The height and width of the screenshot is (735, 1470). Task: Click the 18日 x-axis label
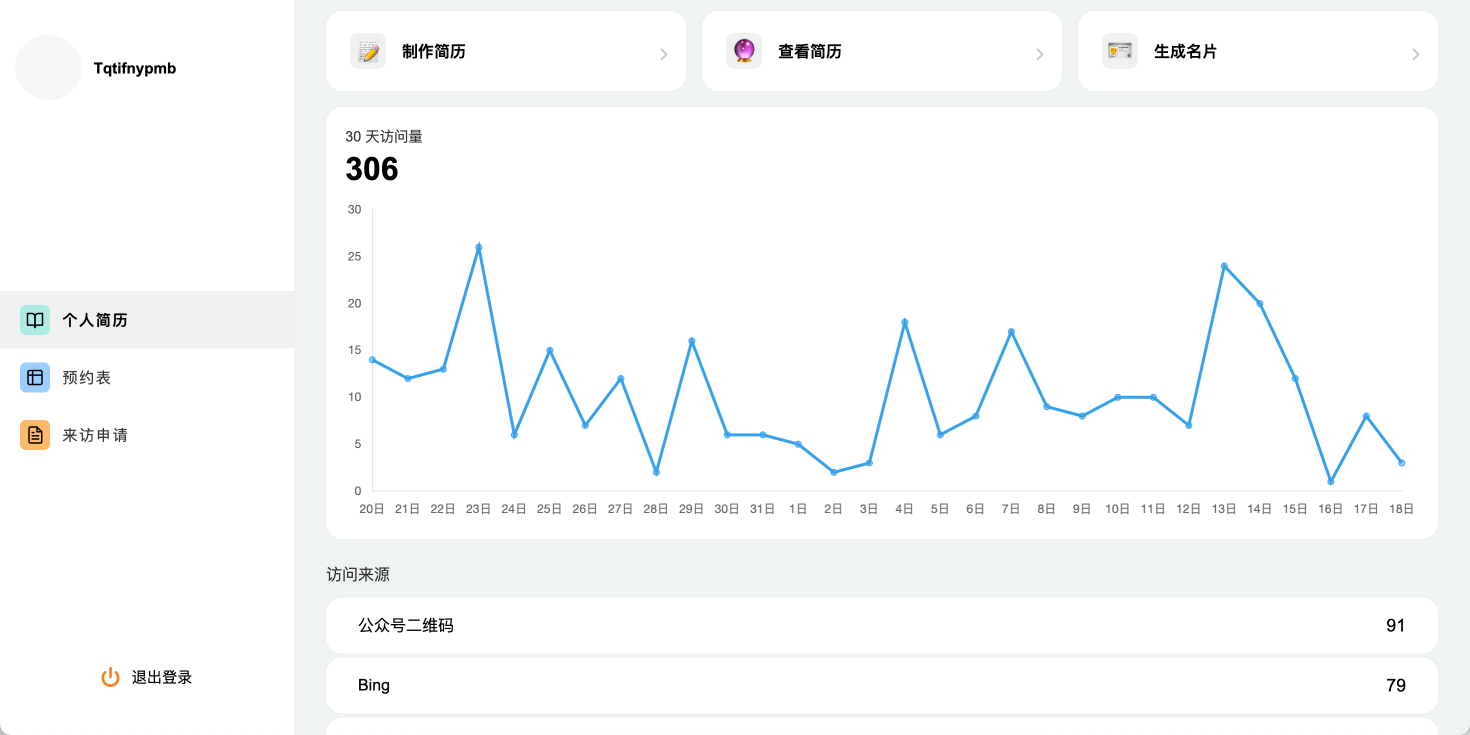(1402, 509)
